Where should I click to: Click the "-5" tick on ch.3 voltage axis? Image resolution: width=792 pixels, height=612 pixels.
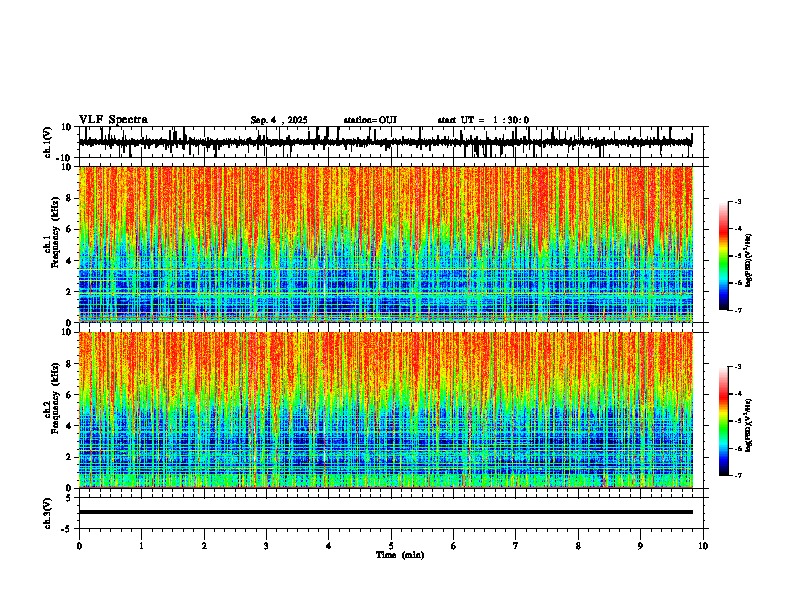[x=67, y=529]
